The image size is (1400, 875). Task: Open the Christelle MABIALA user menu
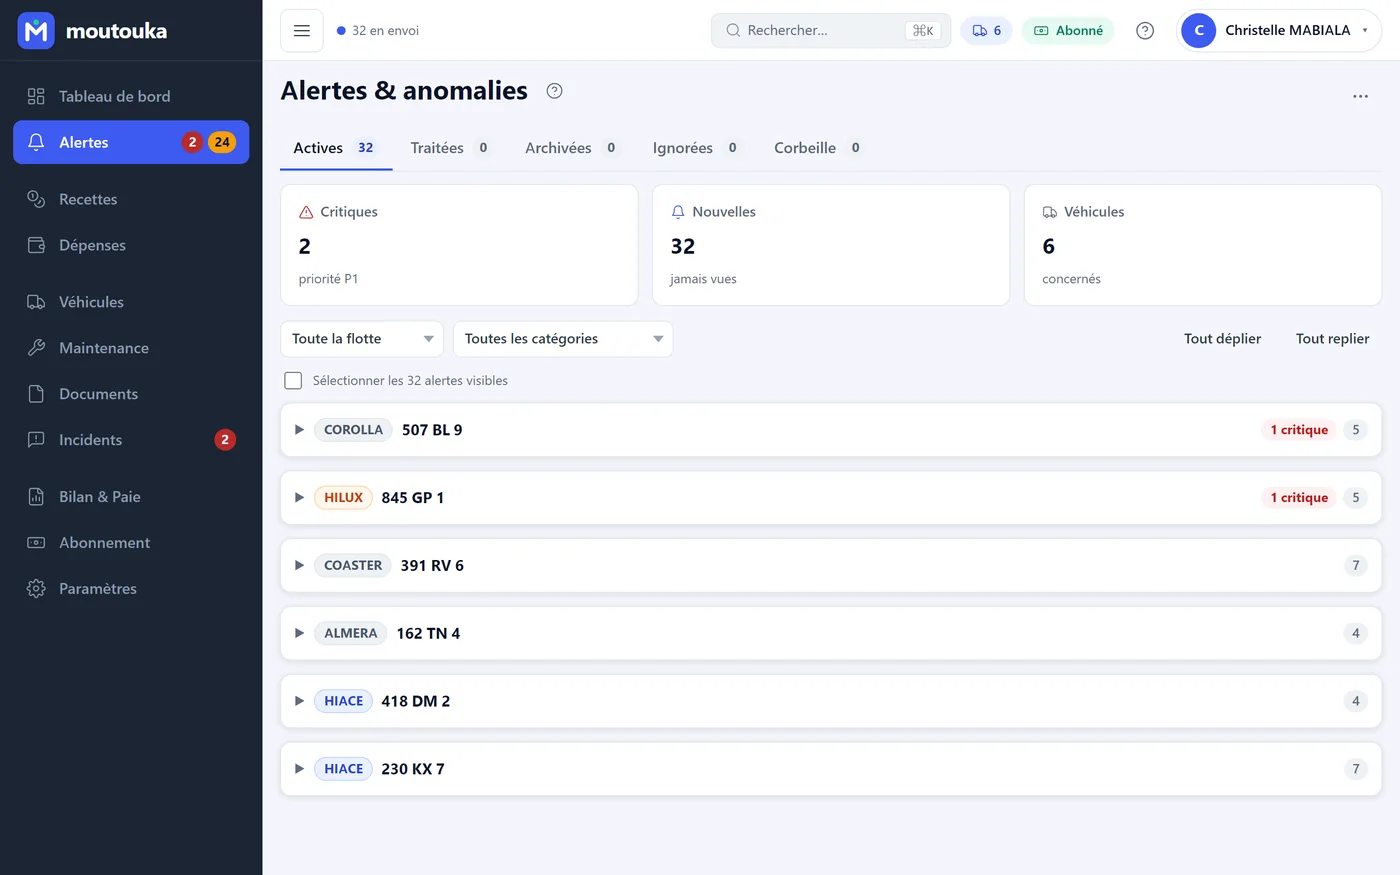pos(1279,31)
